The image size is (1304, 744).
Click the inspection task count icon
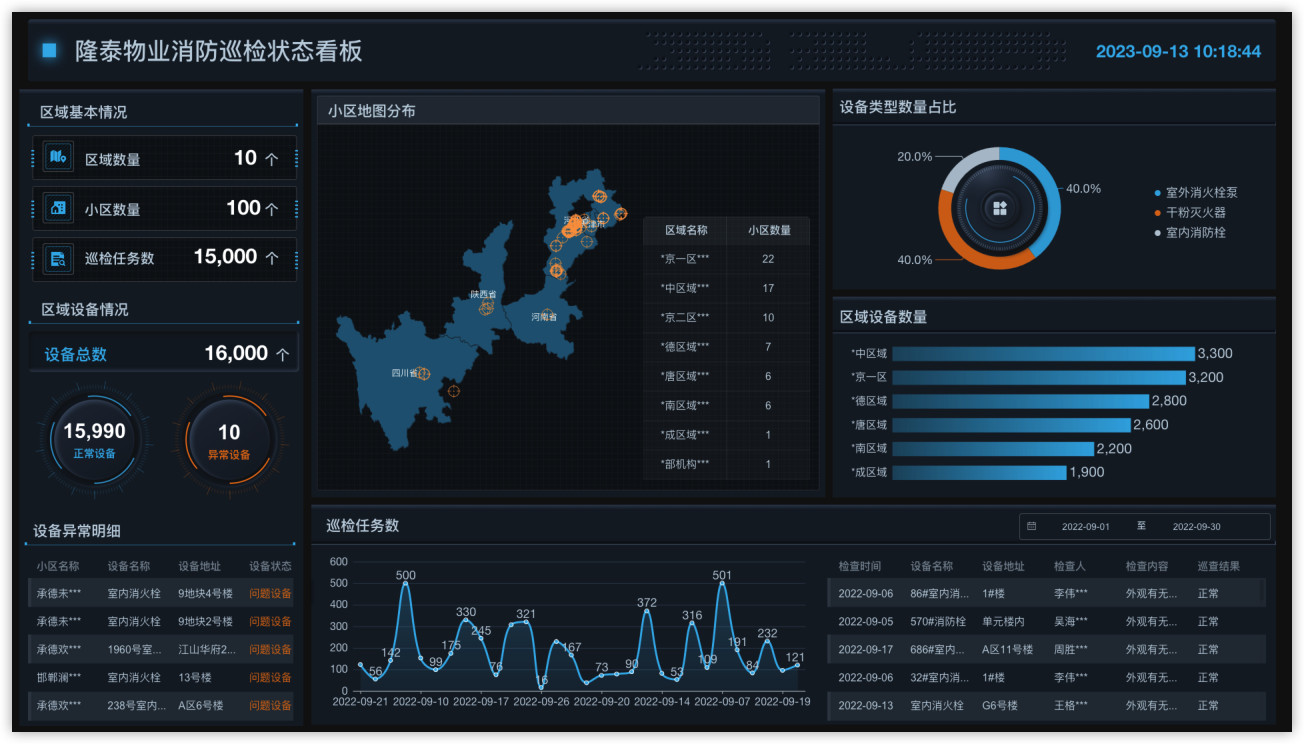pyautogui.click(x=58, y=259)
